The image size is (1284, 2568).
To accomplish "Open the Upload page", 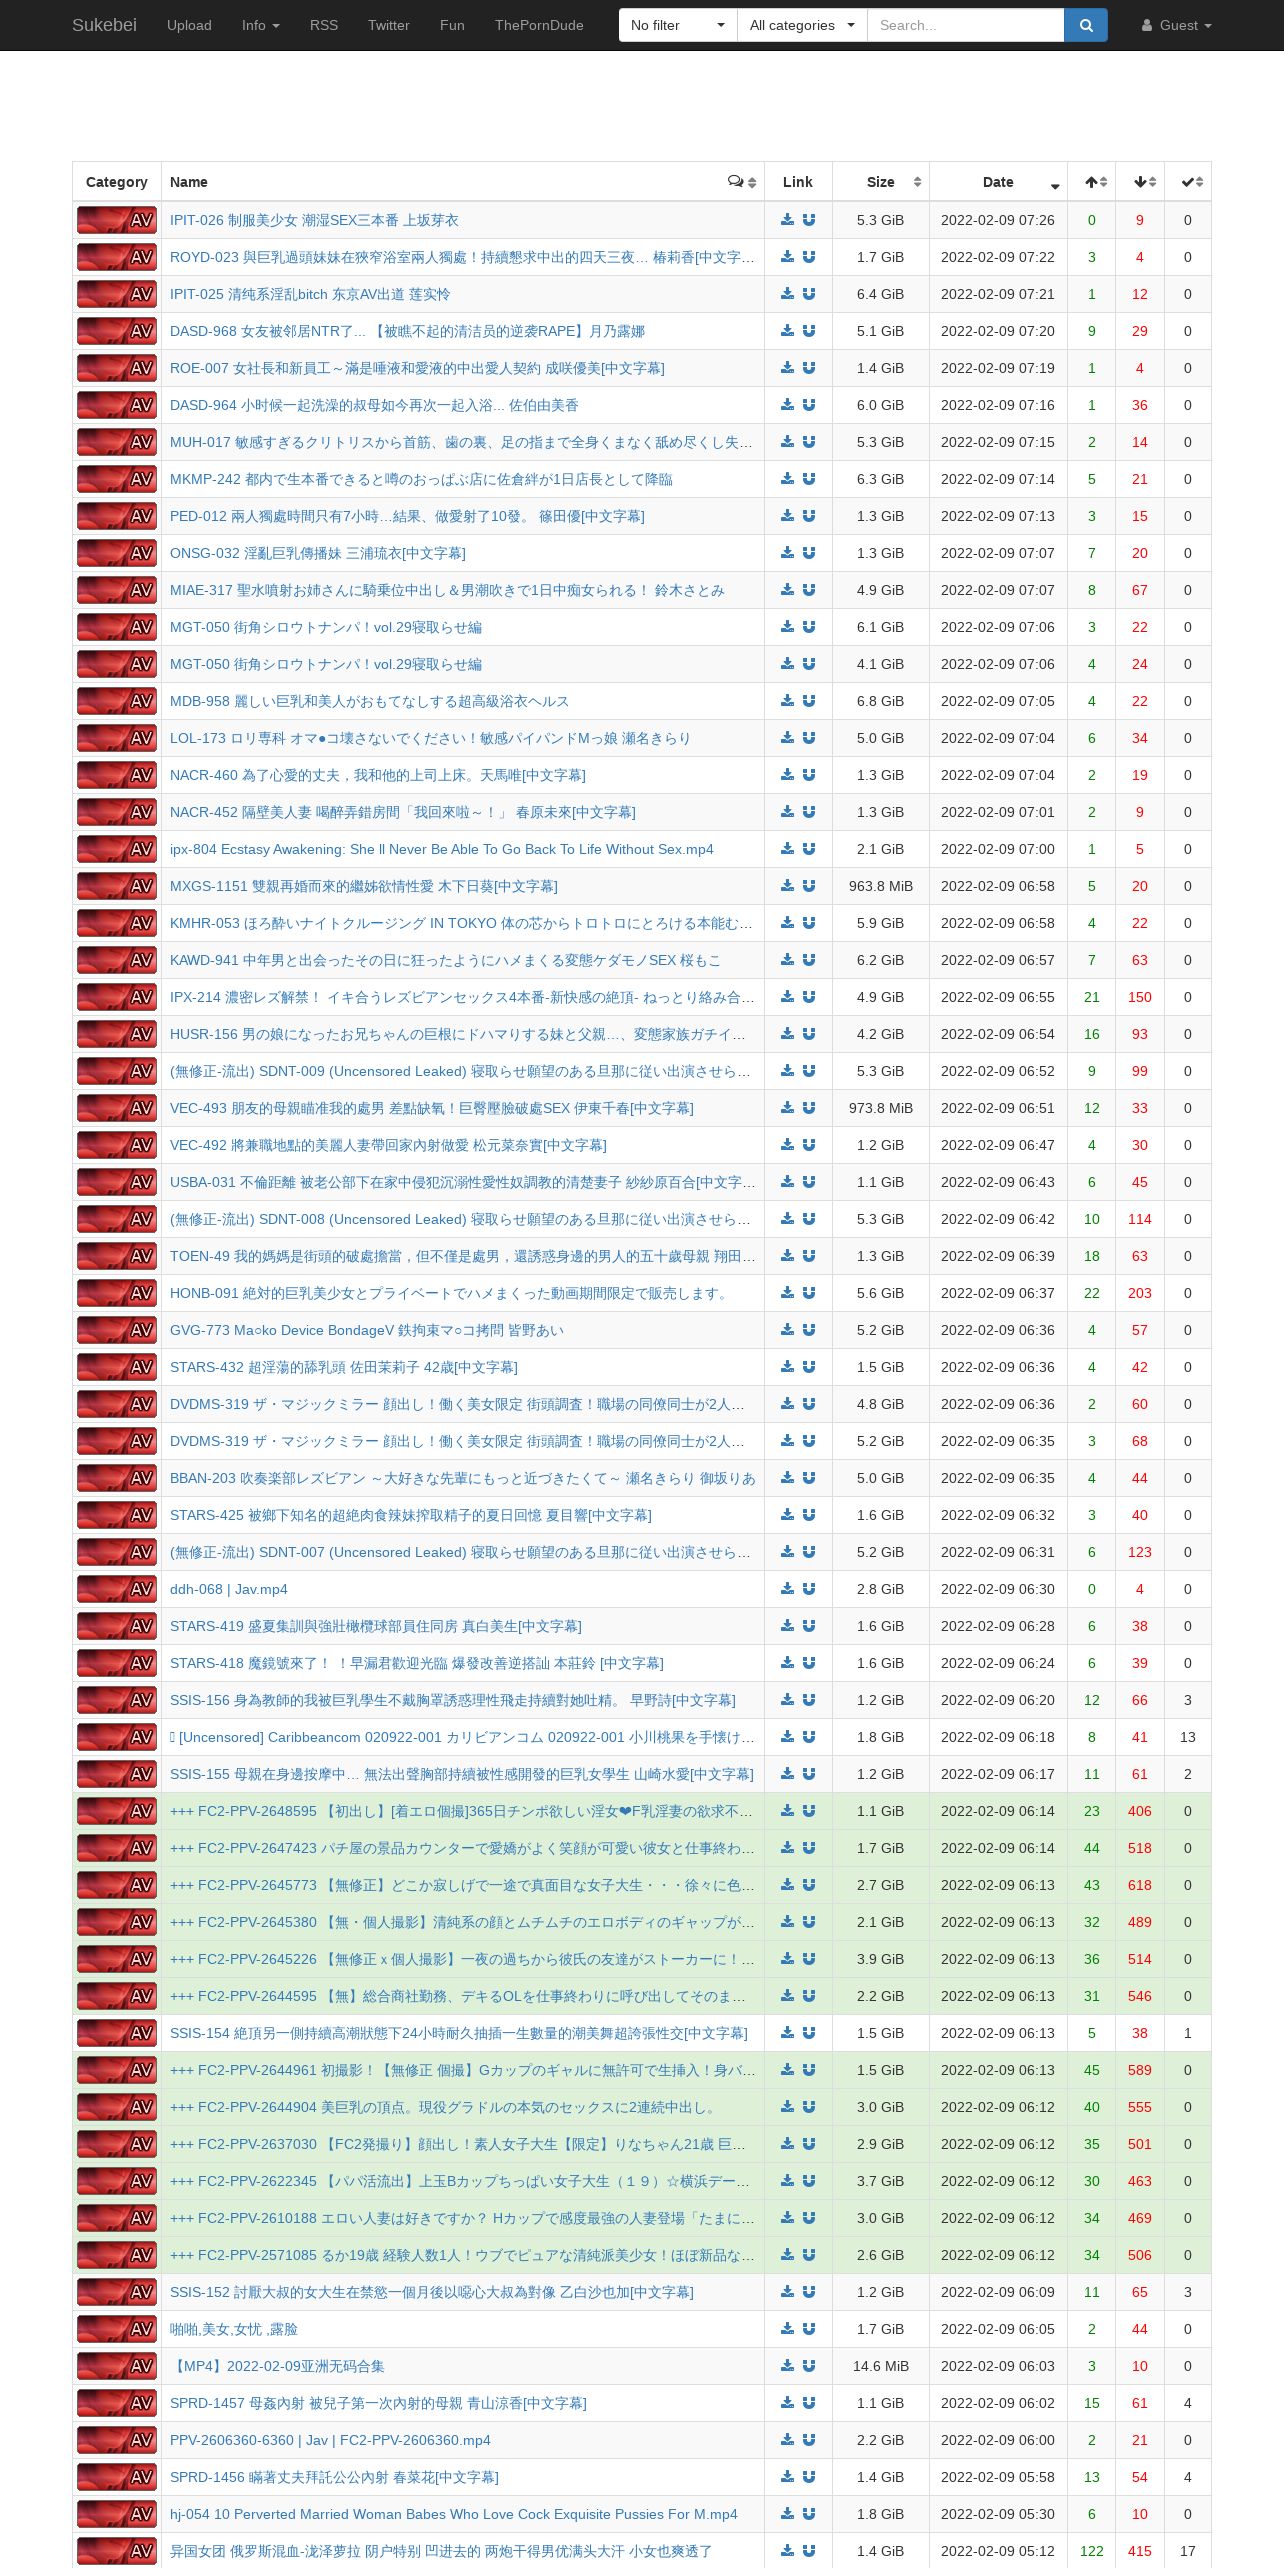I will click(189, 25).
